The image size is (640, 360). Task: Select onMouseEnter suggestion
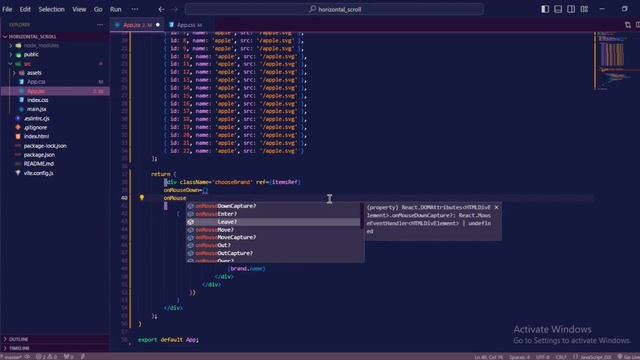274,214
